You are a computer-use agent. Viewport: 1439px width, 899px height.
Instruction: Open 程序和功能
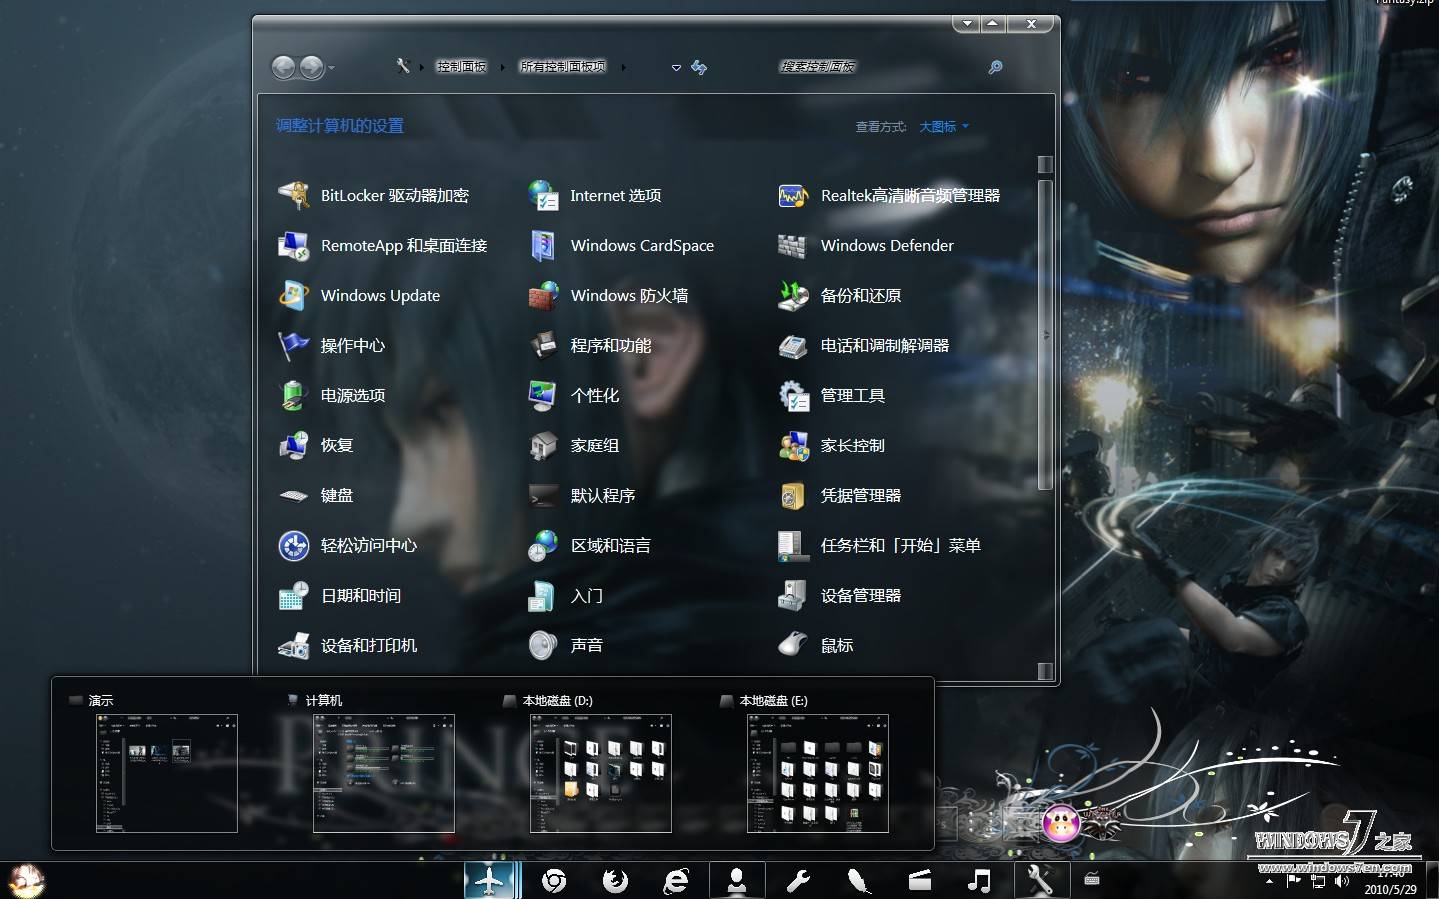(589, 345)
